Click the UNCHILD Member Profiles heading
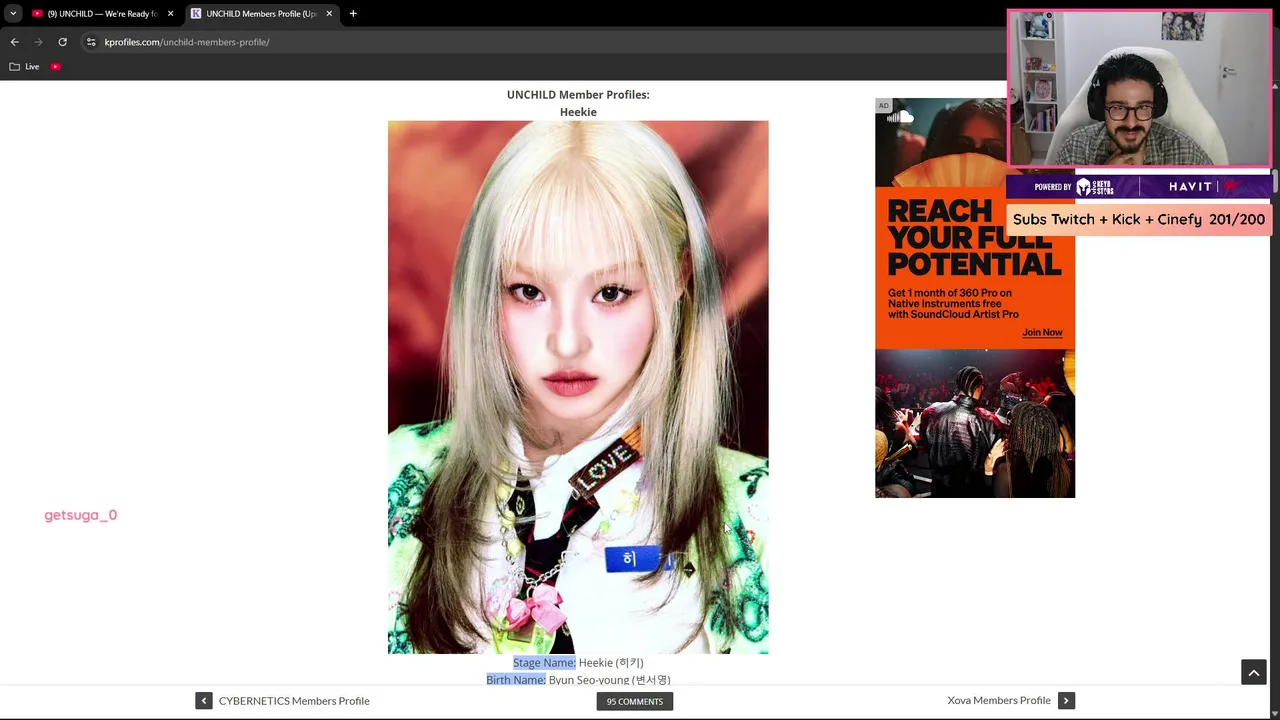 (x=578, y=94)
